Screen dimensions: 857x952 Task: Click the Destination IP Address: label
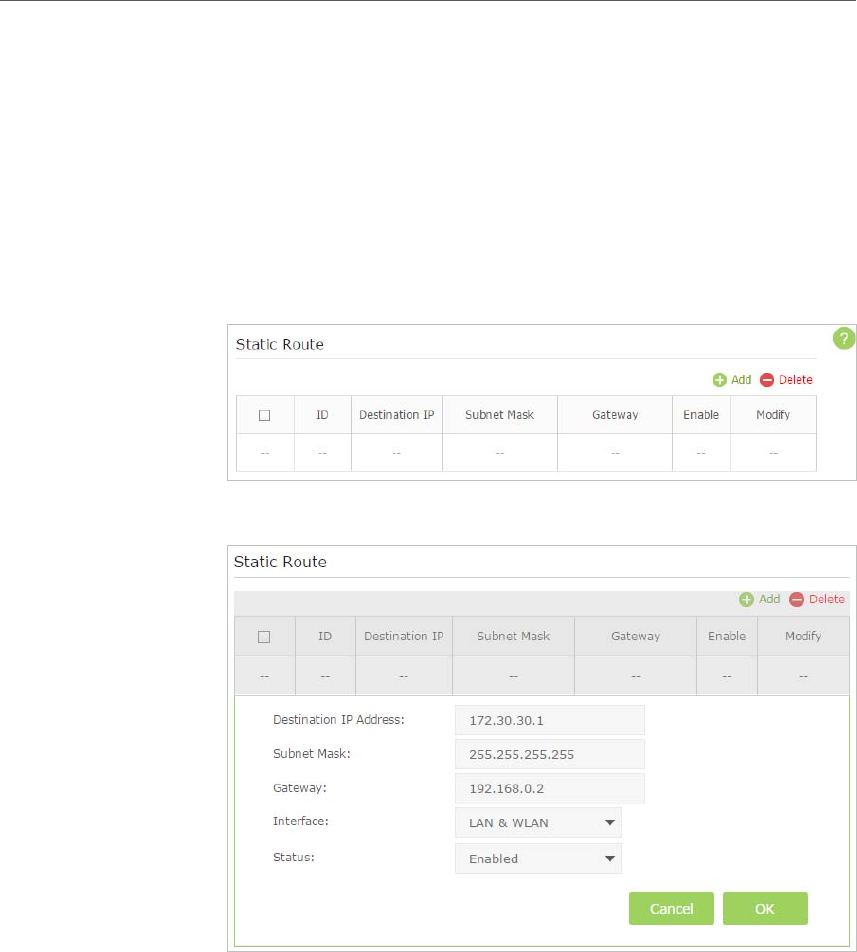click(x=339, y=719)
